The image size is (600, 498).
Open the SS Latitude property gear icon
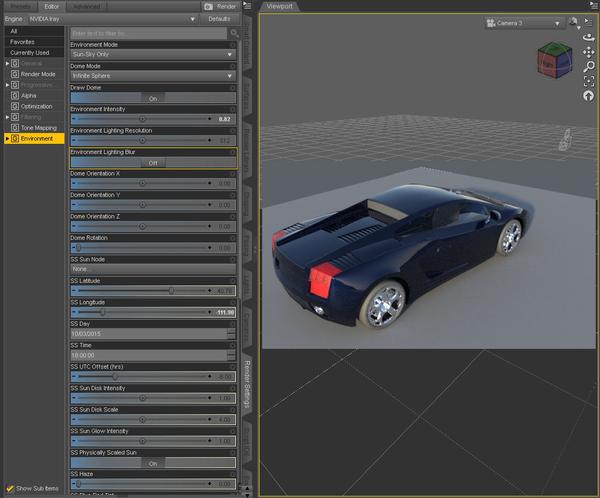[x=232, y=281]
